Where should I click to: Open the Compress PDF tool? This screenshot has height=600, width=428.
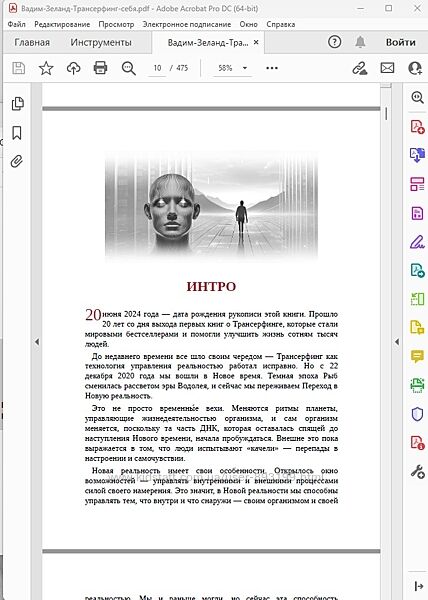tap(417, 299)
